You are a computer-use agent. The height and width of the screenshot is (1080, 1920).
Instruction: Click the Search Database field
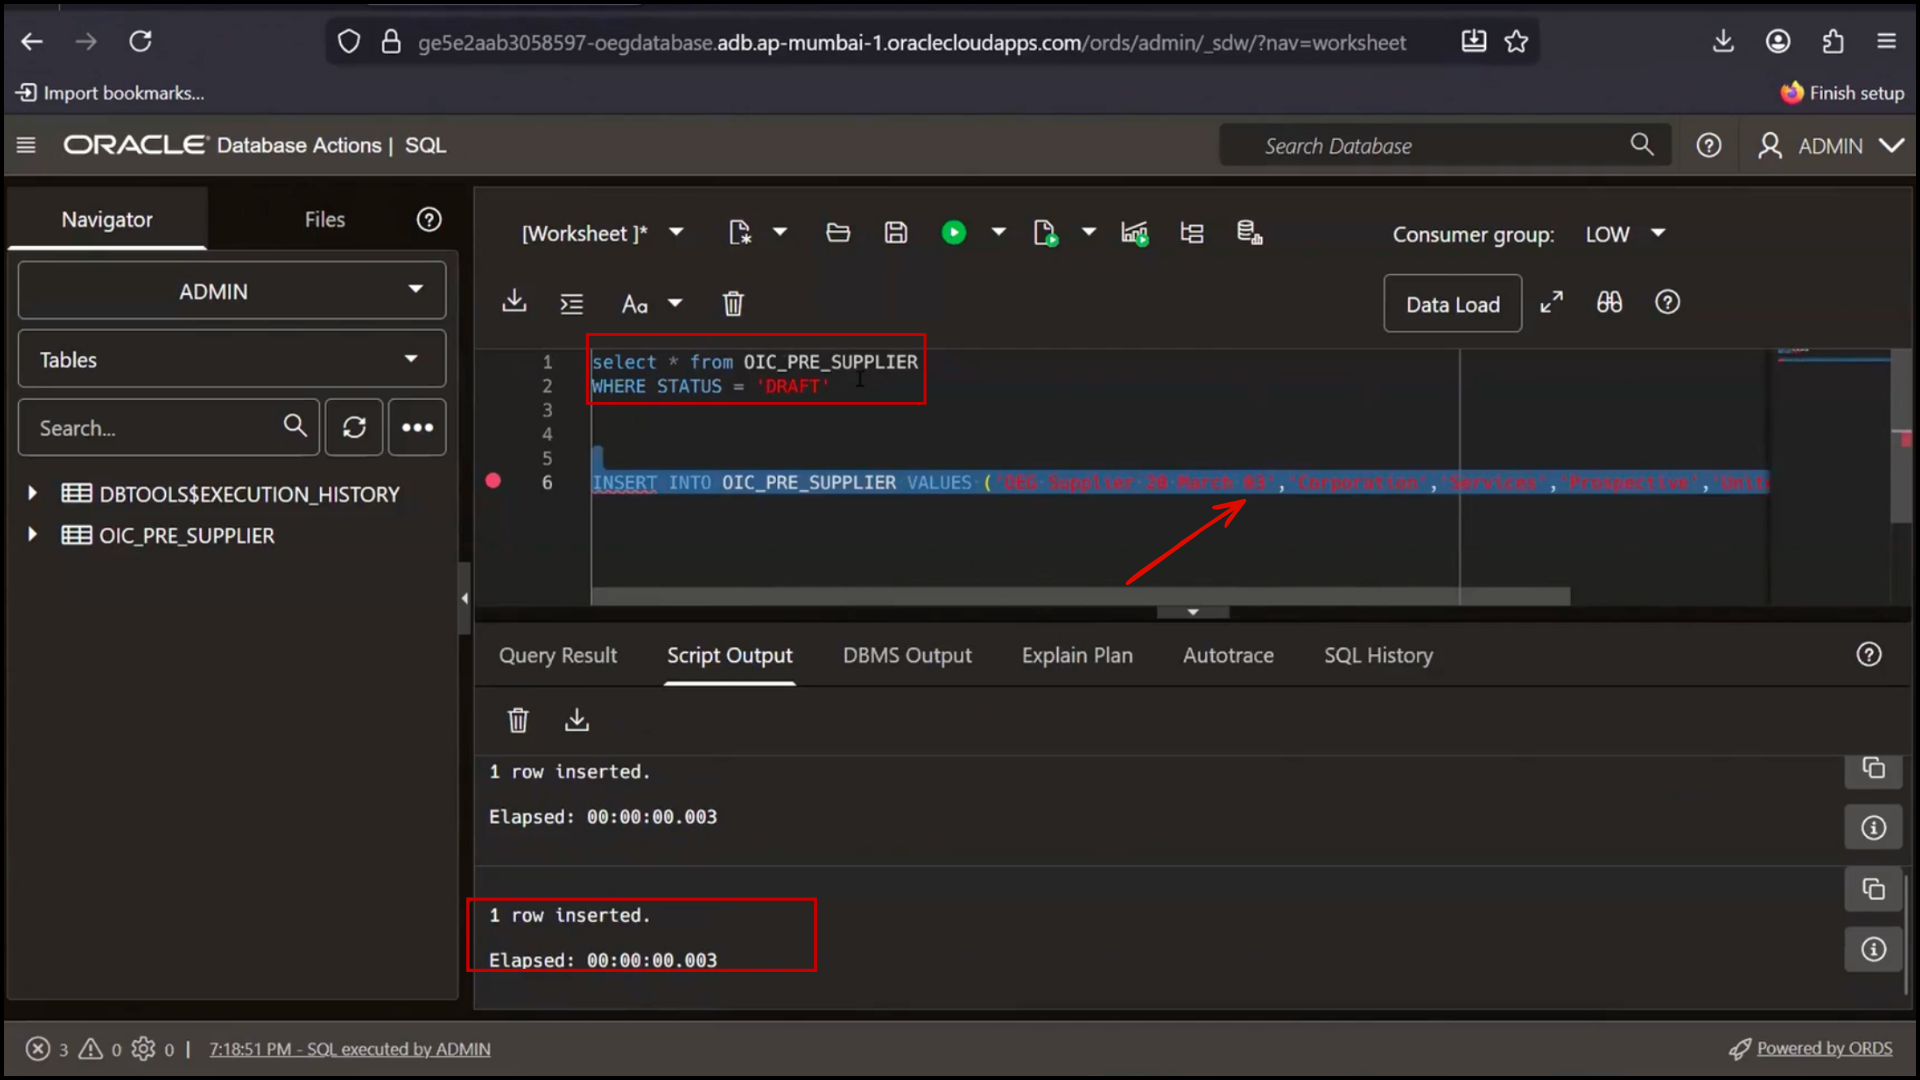click(1445, 146)
